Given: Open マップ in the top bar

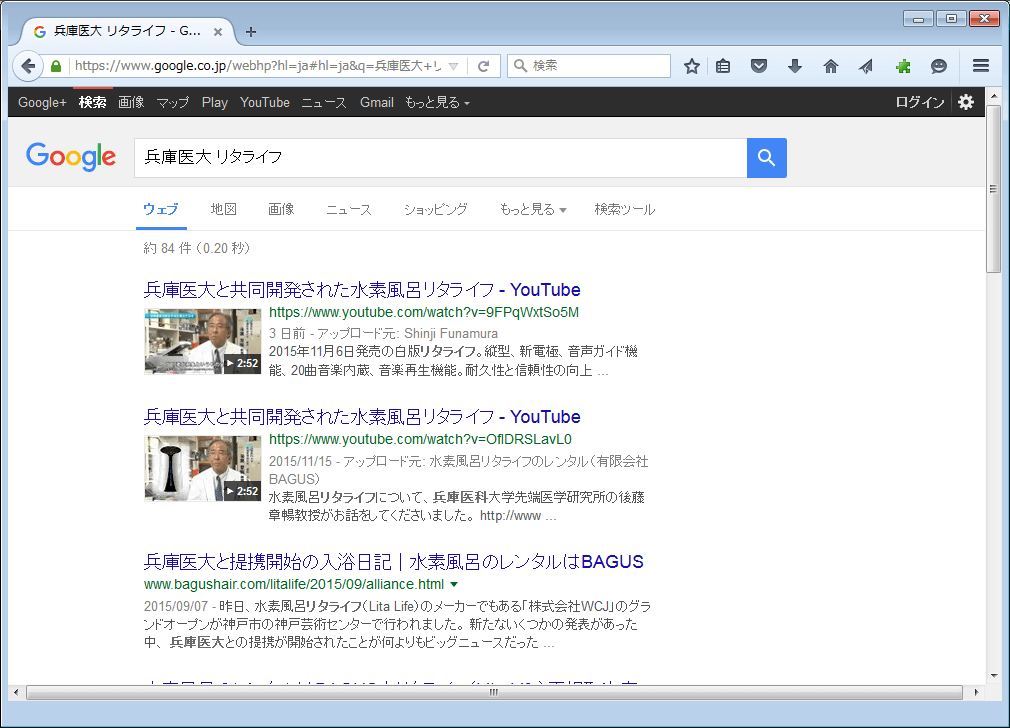Looking at the screenshot, I should (173, 102).
